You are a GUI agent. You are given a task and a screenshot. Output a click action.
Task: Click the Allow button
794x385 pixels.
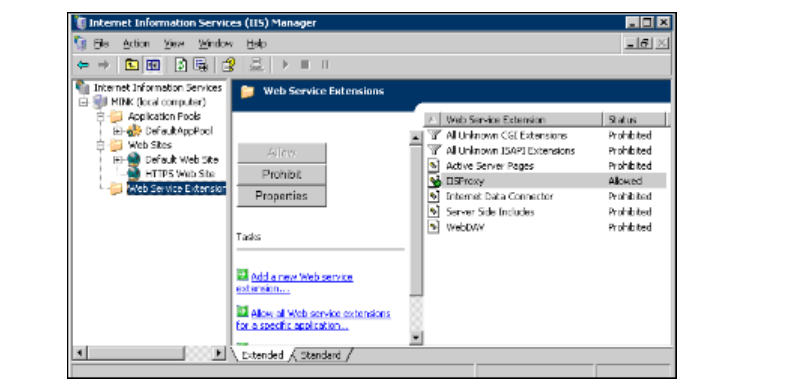(x=282, y=152)
